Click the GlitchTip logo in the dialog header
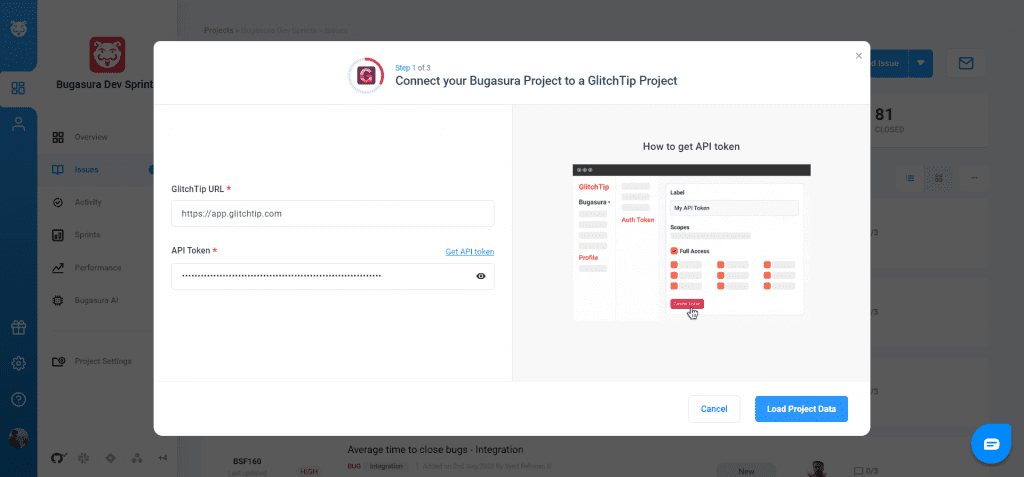1024x477 pixels. [365, 76]
